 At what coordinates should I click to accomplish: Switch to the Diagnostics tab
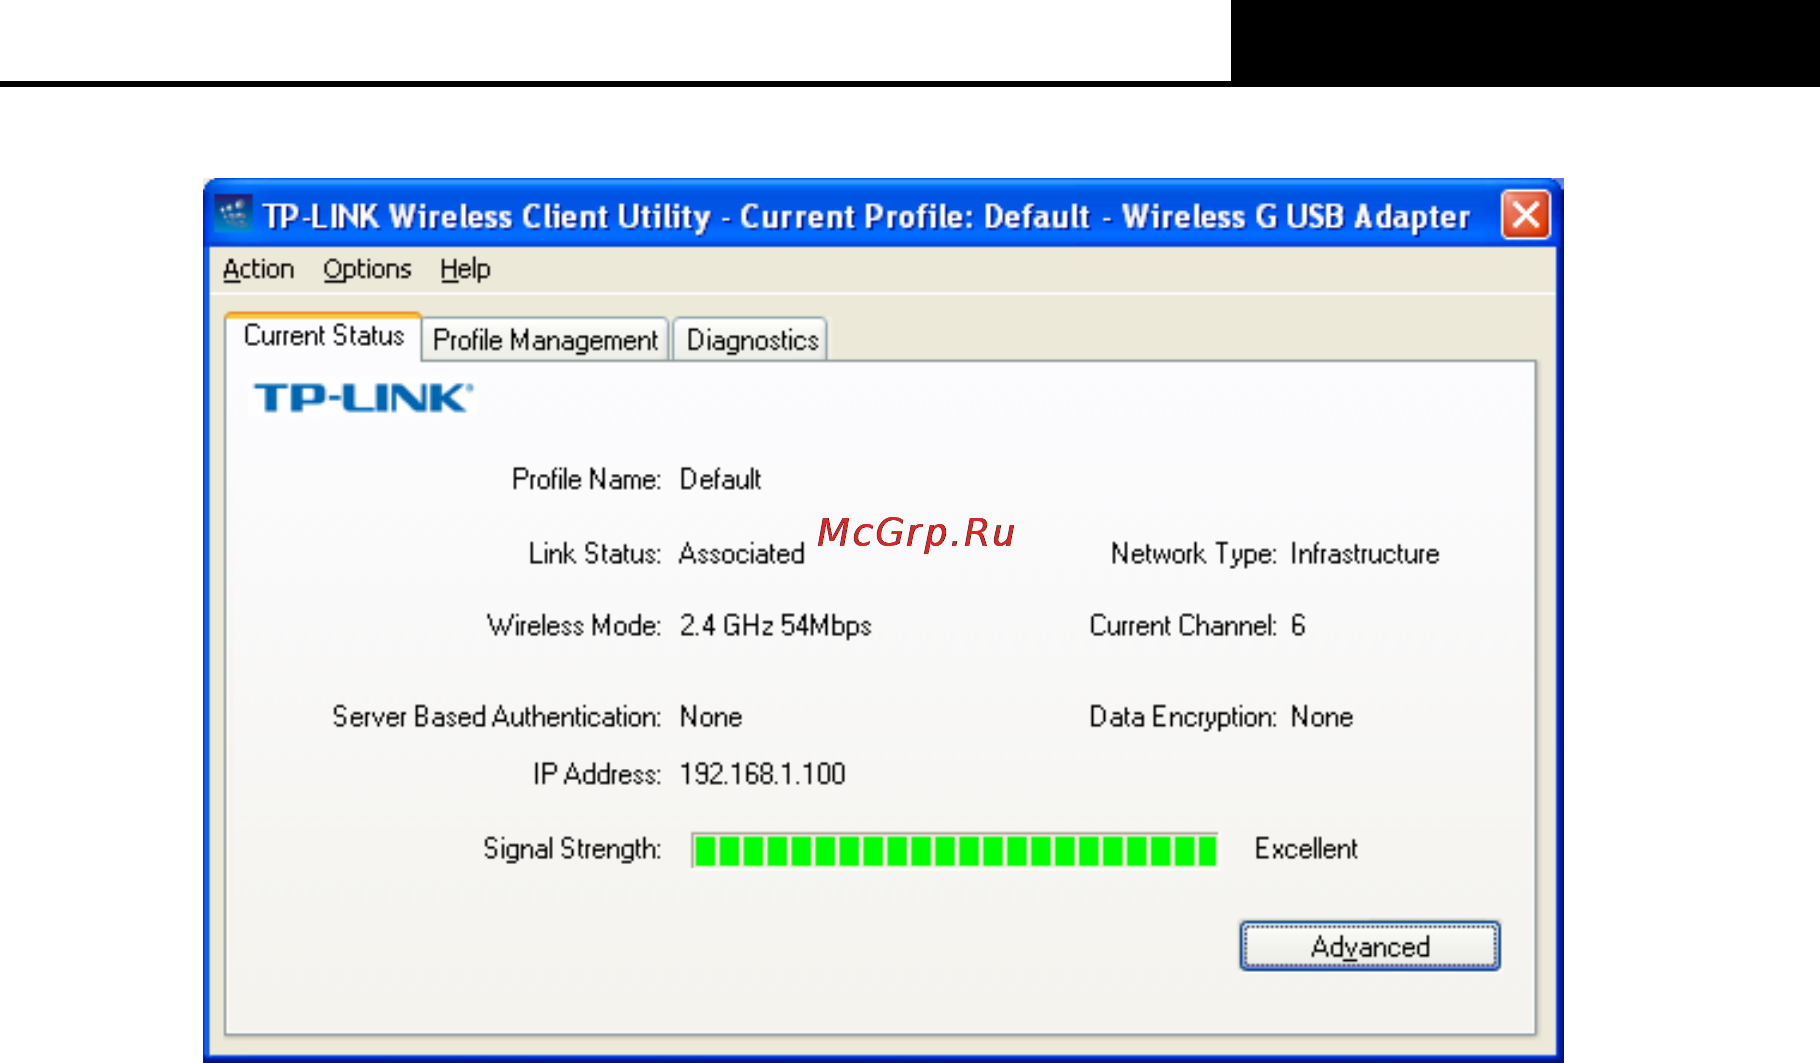tap(752, 340)
